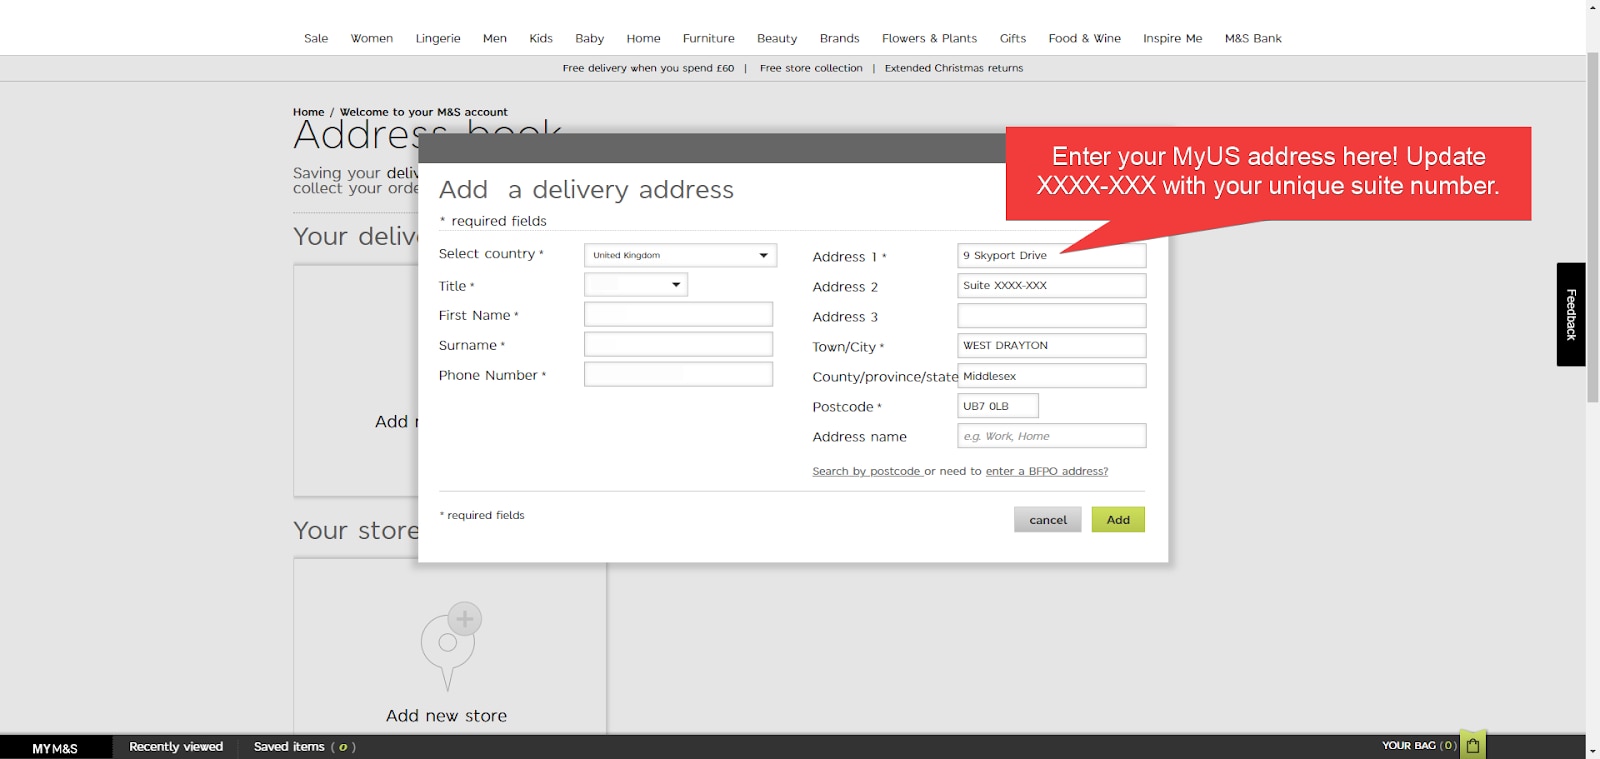The width and height of the screenshot is (1600, 759).
Task: Open the Saved items tab
Action: point(304,746)
